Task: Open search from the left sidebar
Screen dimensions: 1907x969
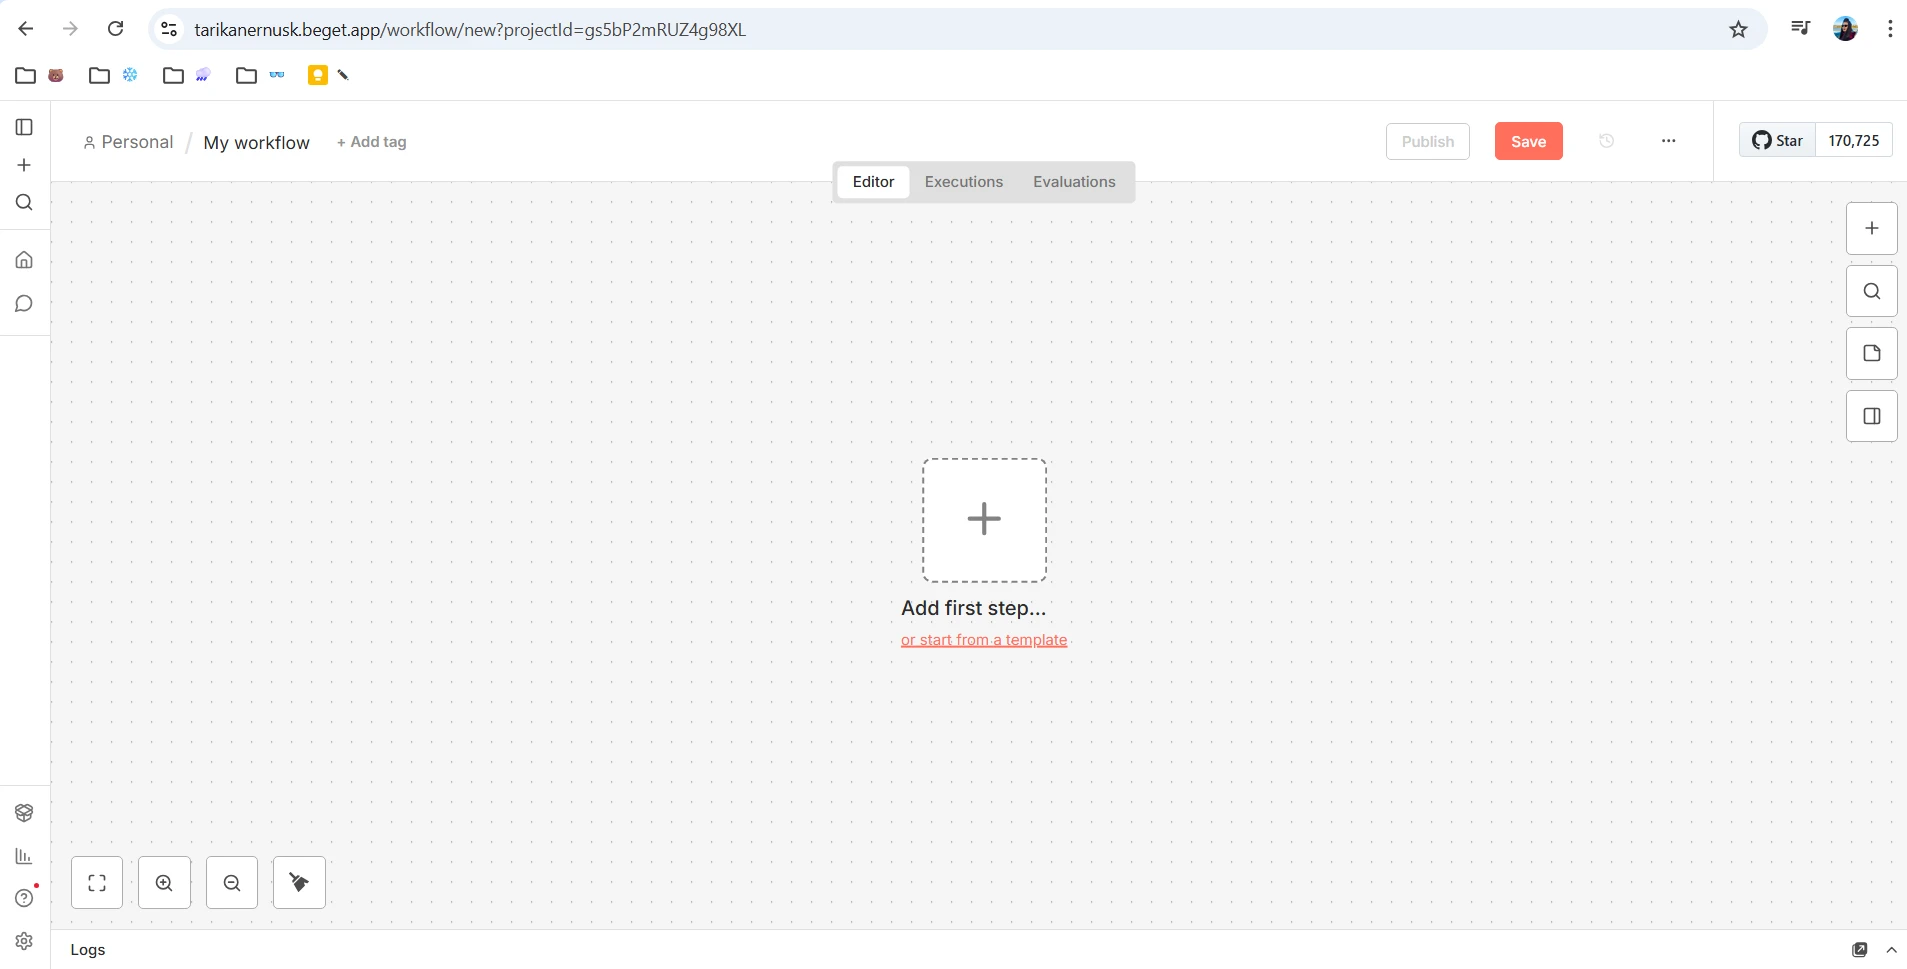Action: [x=24, y=203]
